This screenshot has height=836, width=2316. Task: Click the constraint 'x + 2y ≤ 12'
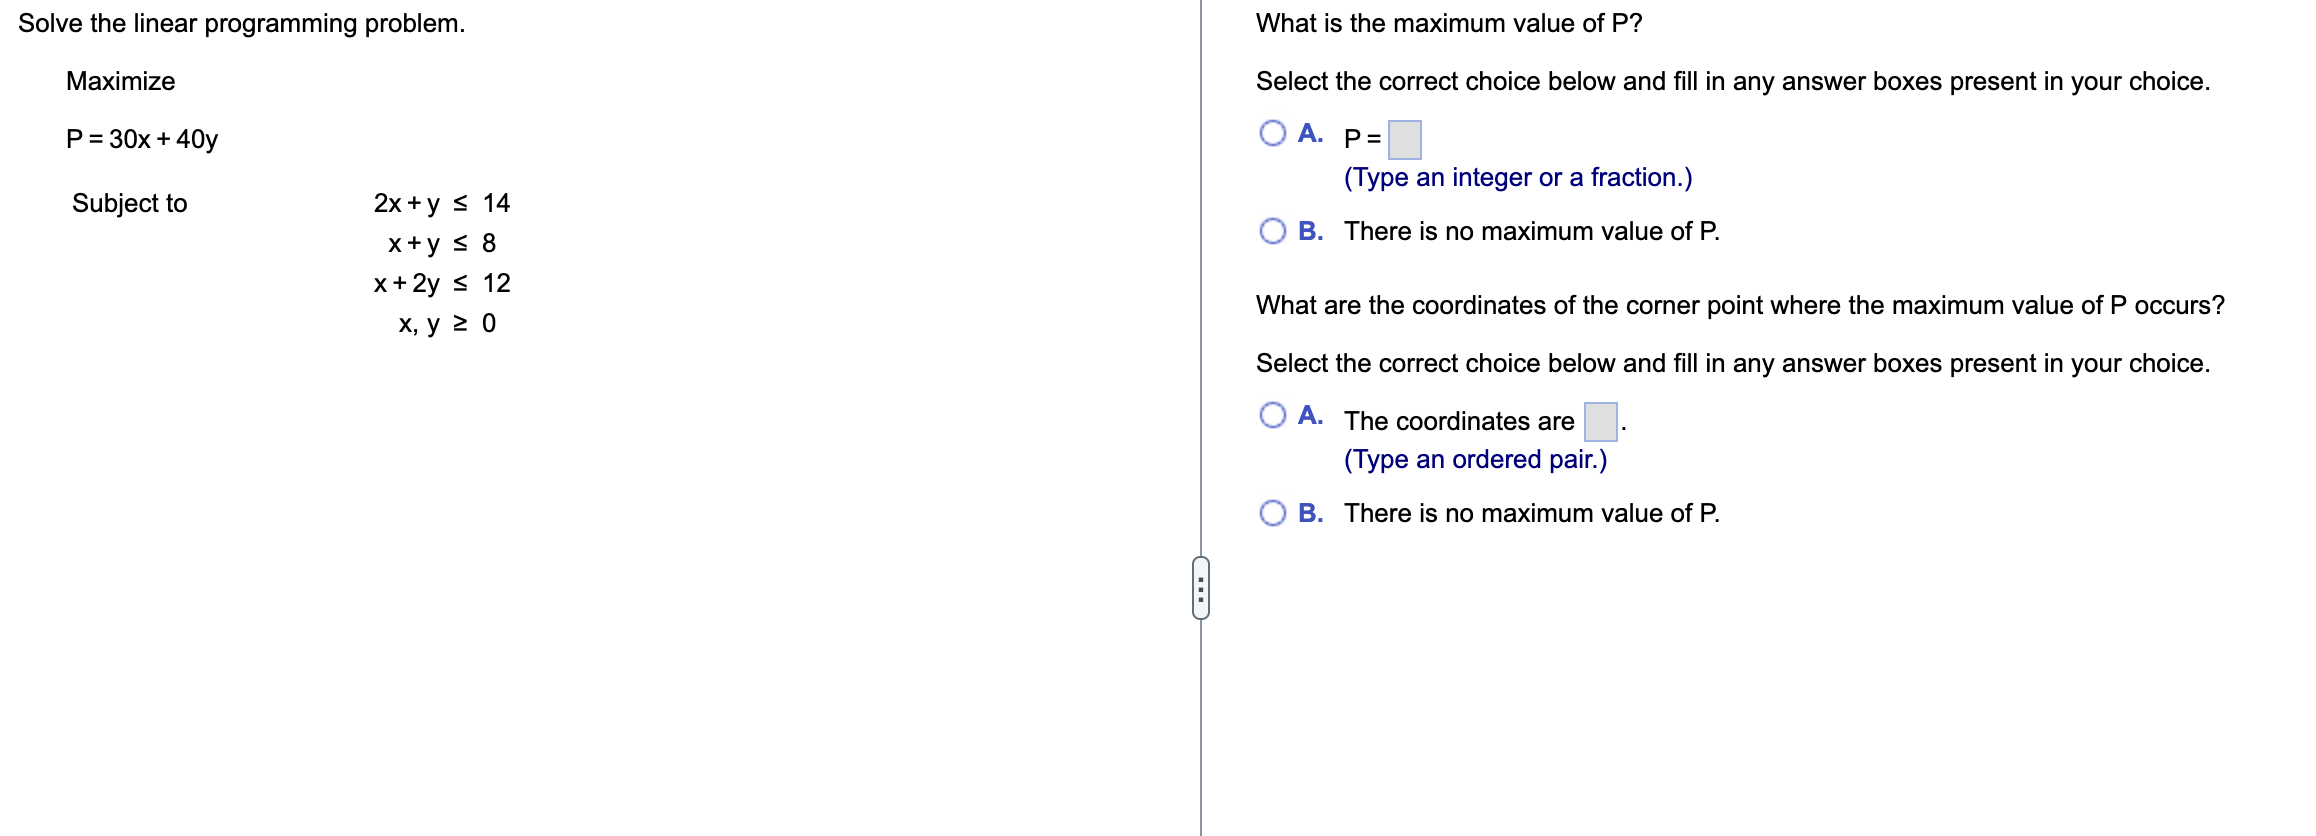coord(440,283)
